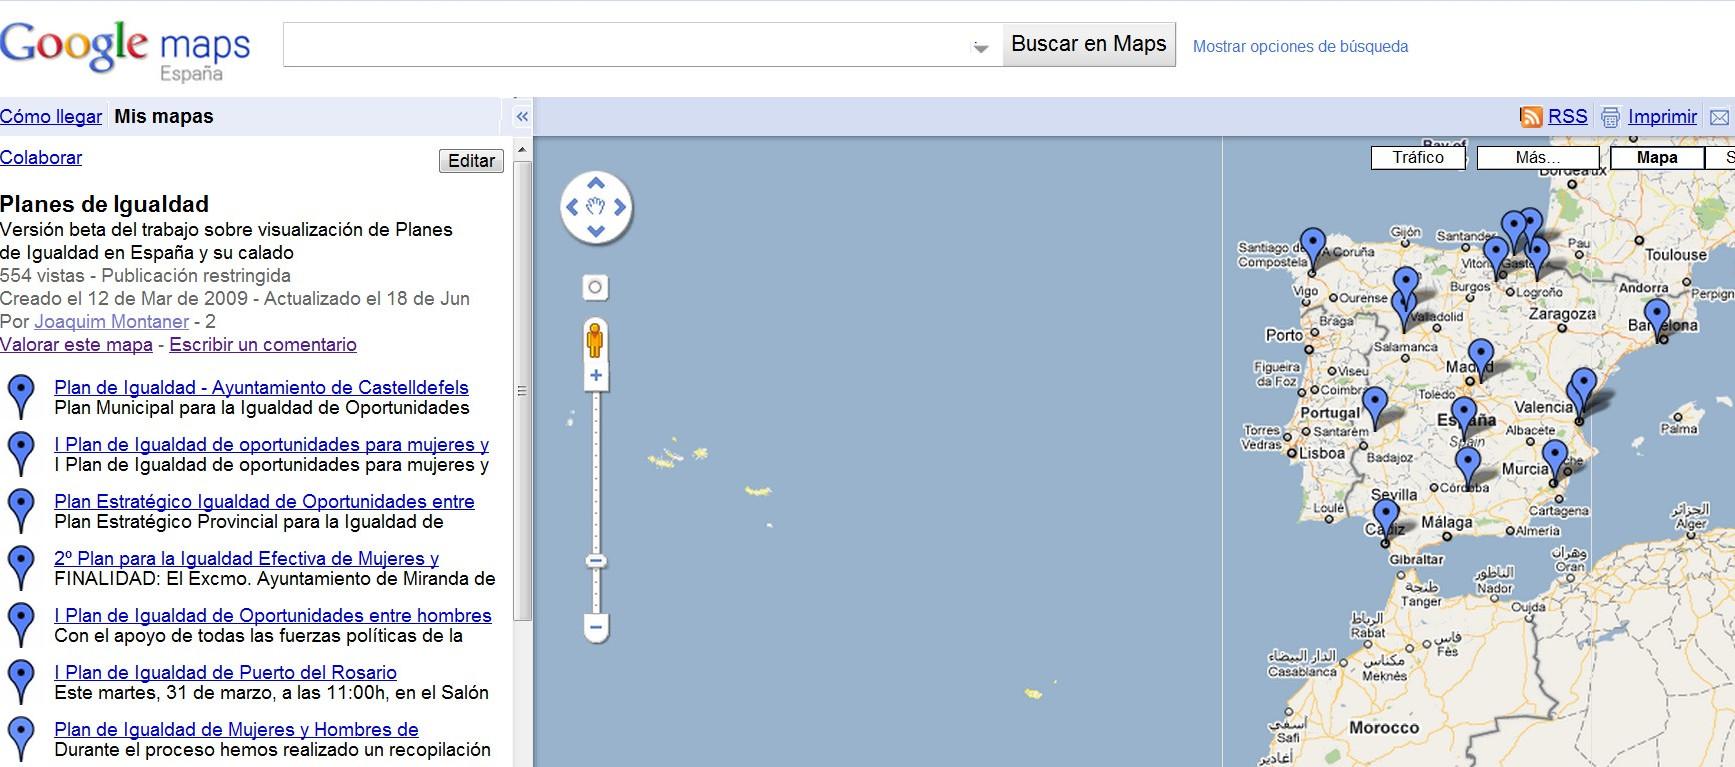The width and height of the screenshot is (1735, 767).
Task: Open the search box dropdown arrow
Action: point(981,47)
